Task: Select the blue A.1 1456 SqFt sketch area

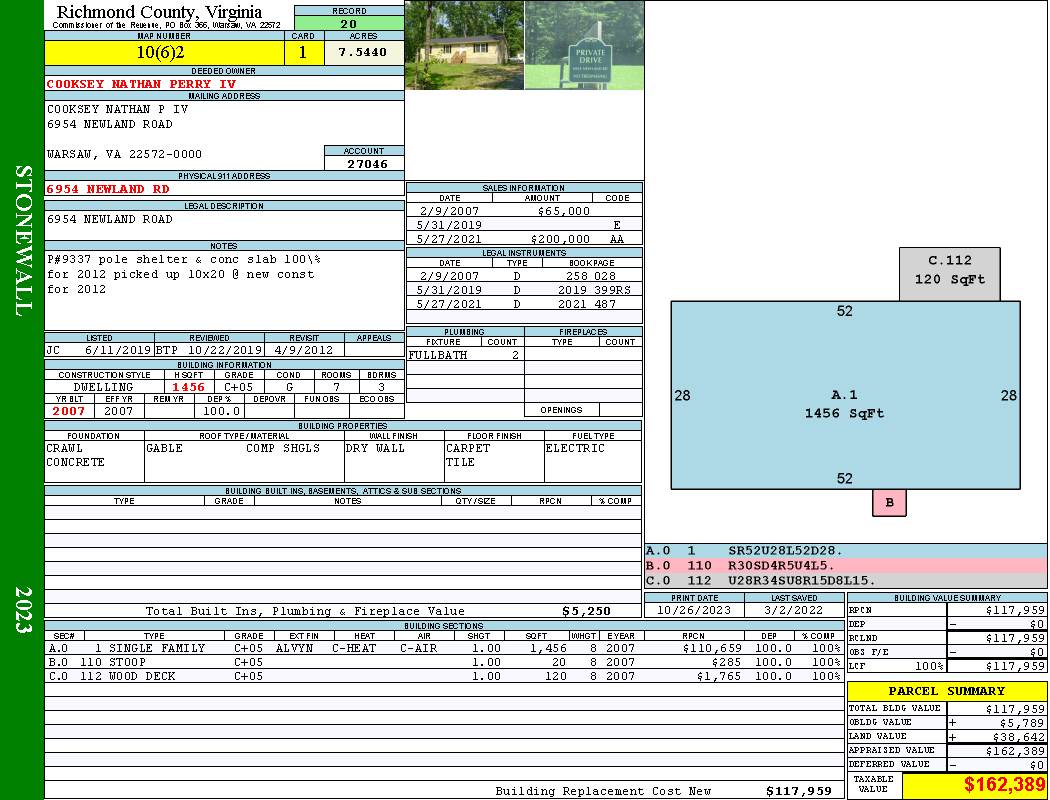Action: click(x=845, y=395)
